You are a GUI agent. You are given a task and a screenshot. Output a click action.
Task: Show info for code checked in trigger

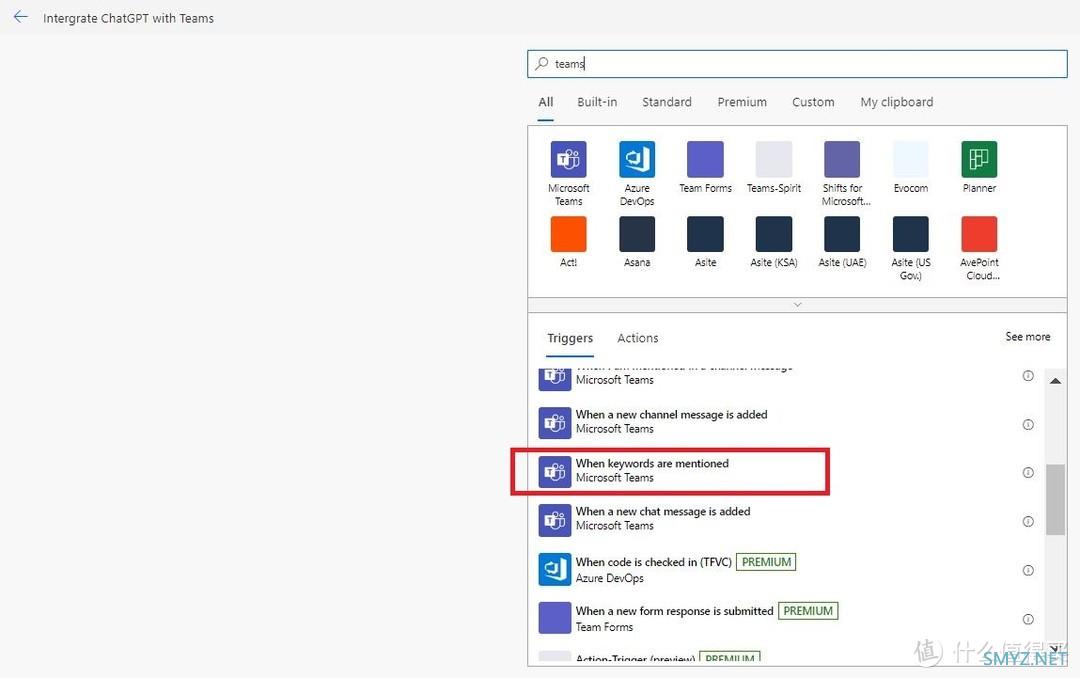pyautogui.click(x=1028, y=571)
